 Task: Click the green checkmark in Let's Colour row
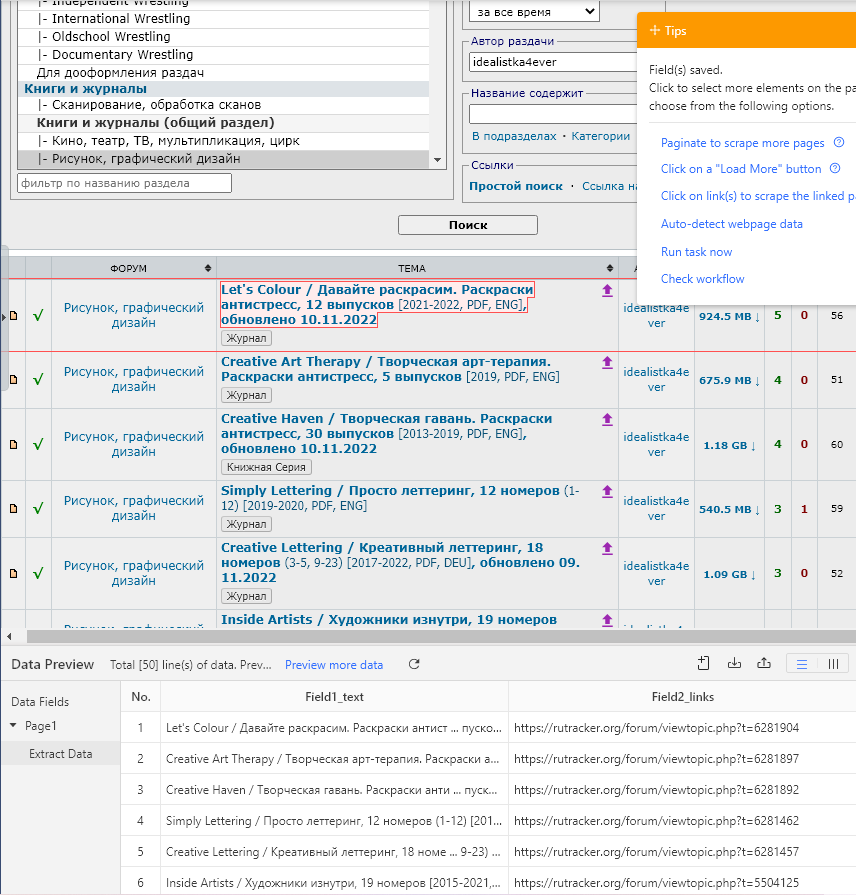click(38, 315)
